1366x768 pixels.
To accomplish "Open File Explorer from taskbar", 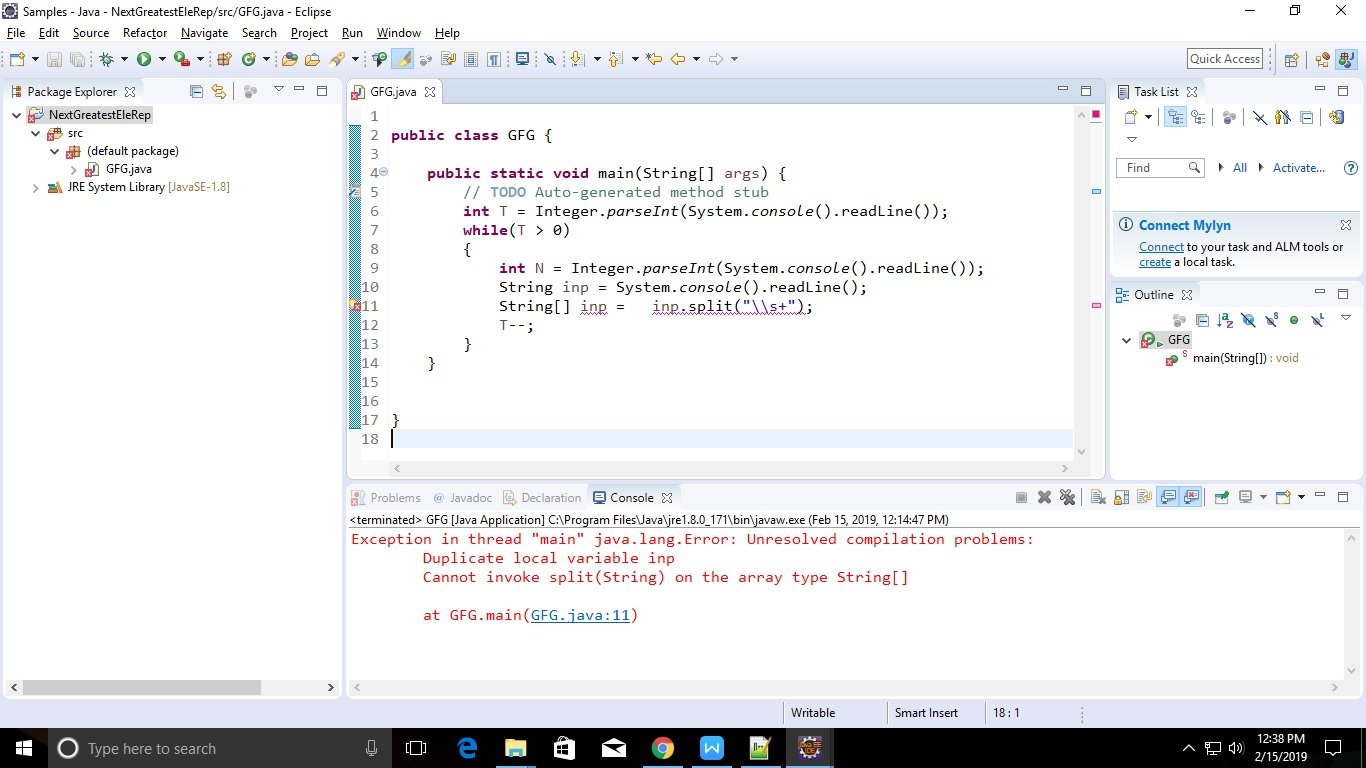I will pyautogui.click(x=515, y=748).
